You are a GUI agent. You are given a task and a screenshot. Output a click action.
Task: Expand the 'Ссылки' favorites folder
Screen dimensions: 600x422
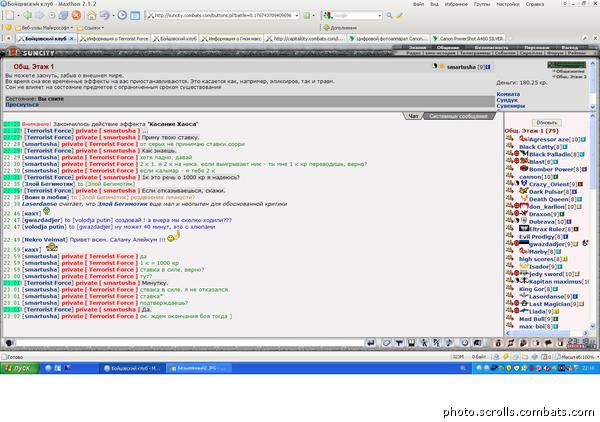[90, 28]
